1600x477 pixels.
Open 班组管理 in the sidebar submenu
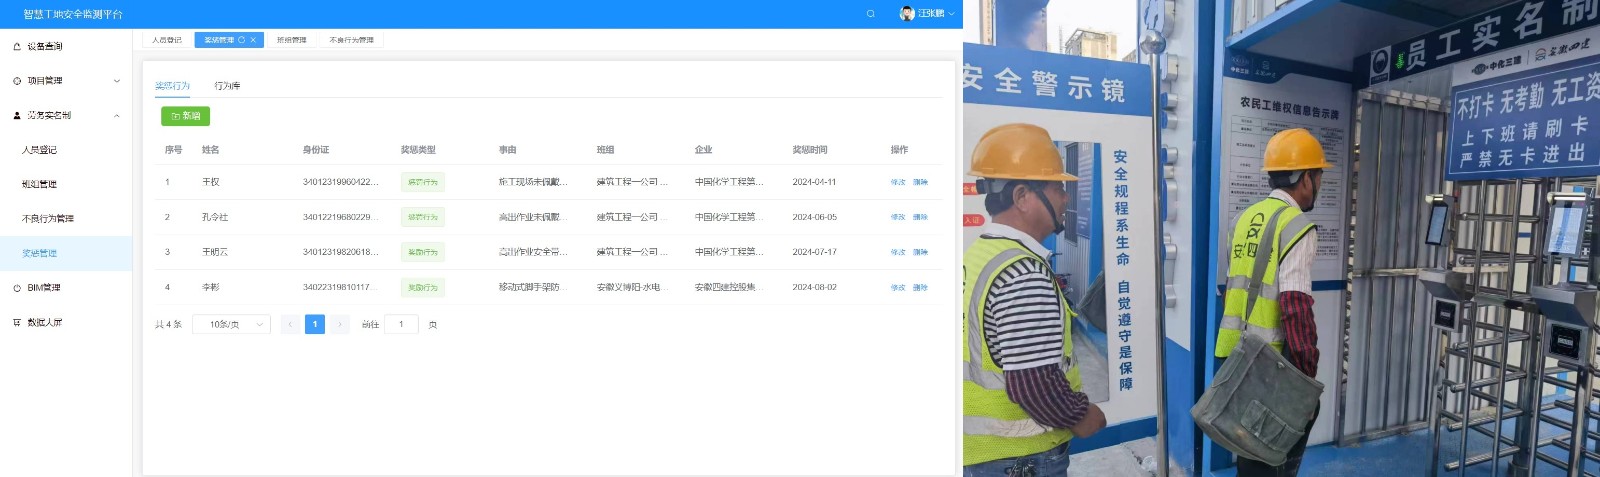pyautogui.click(x=66, y=184)
